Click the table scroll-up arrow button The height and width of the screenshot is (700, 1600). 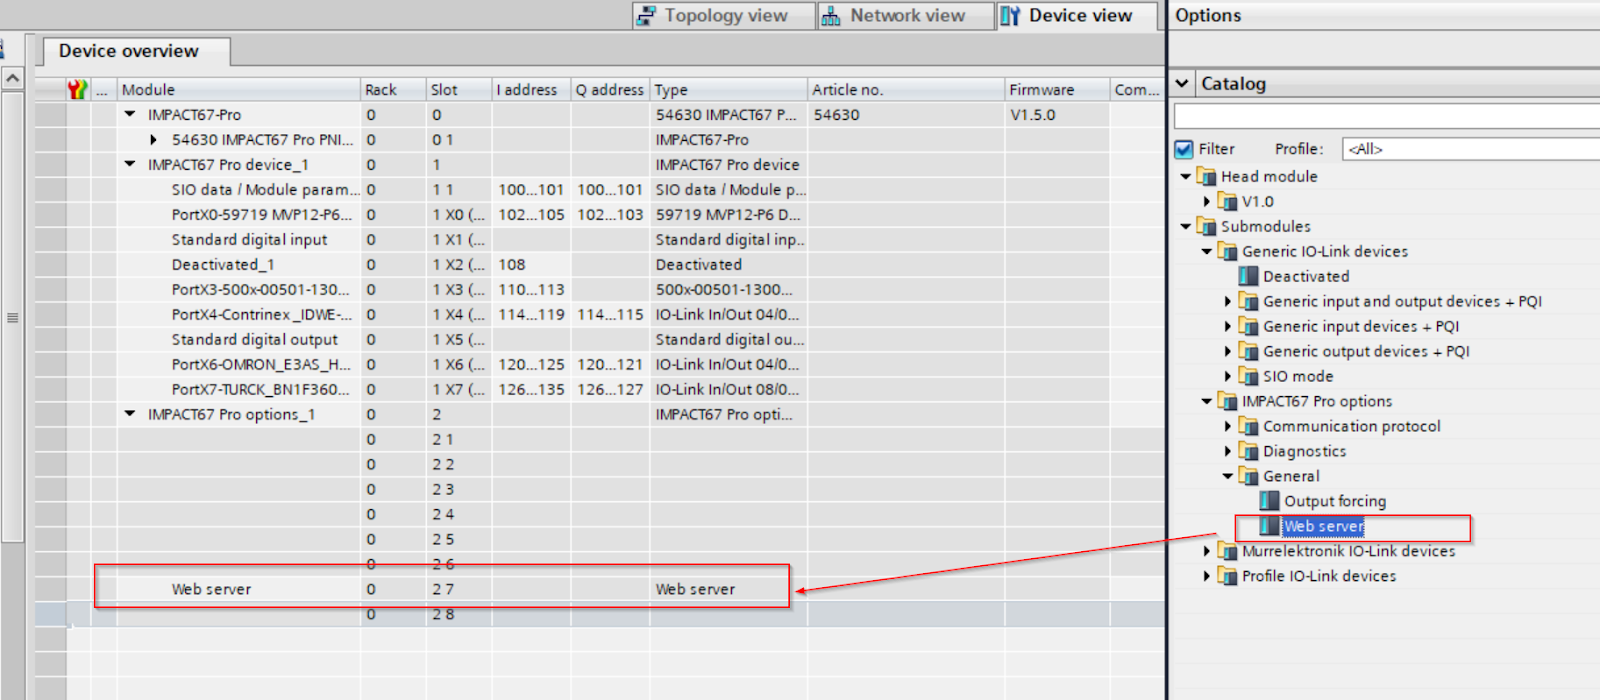(12, 78)
